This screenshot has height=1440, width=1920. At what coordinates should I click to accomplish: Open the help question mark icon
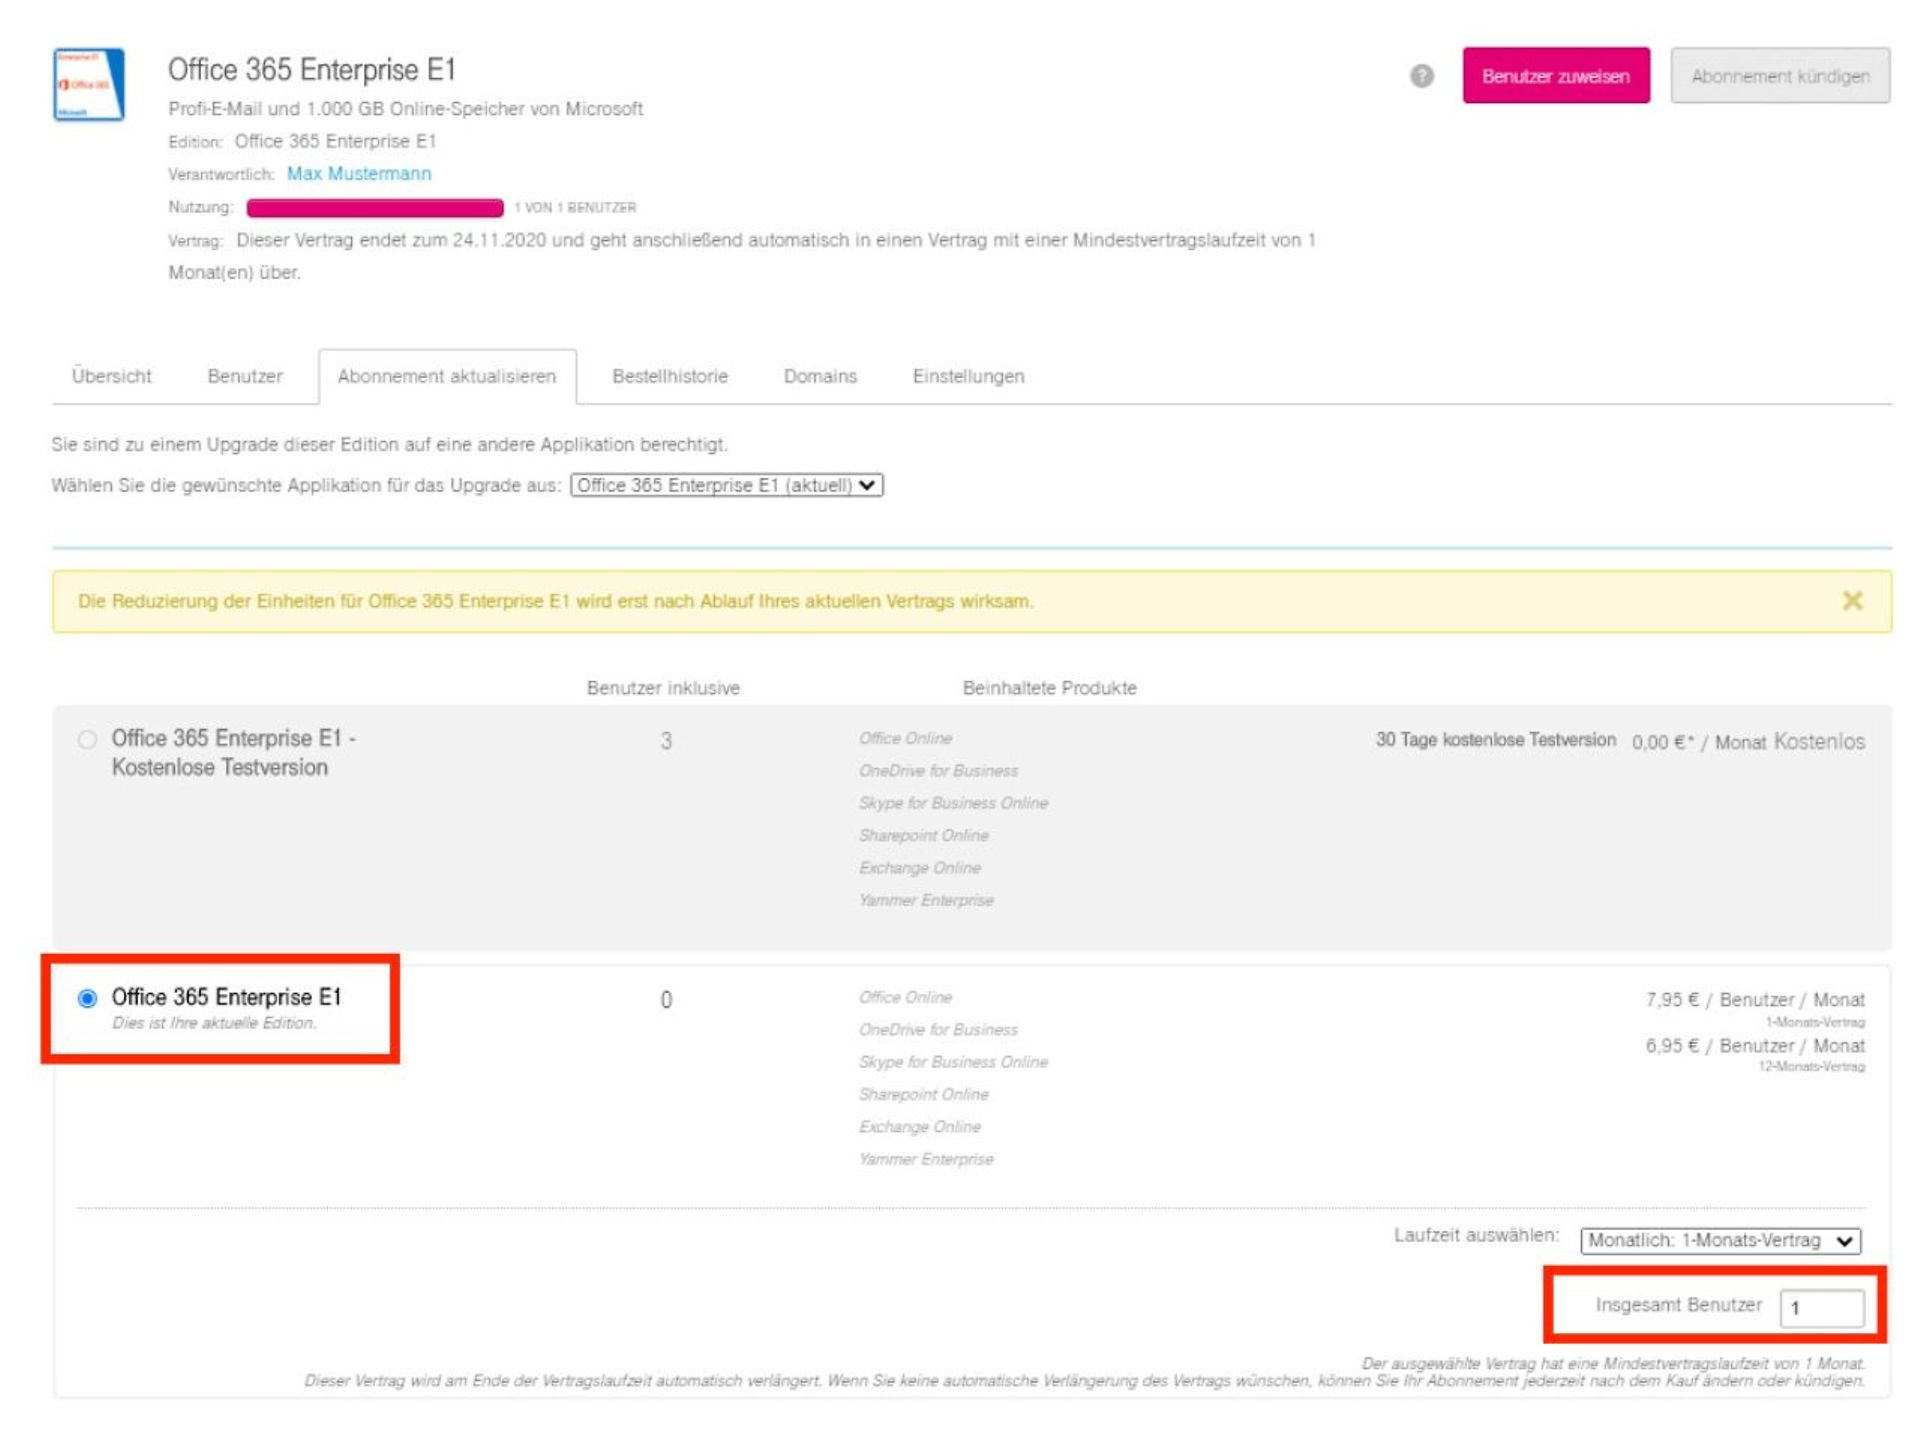coord(1421,76)
